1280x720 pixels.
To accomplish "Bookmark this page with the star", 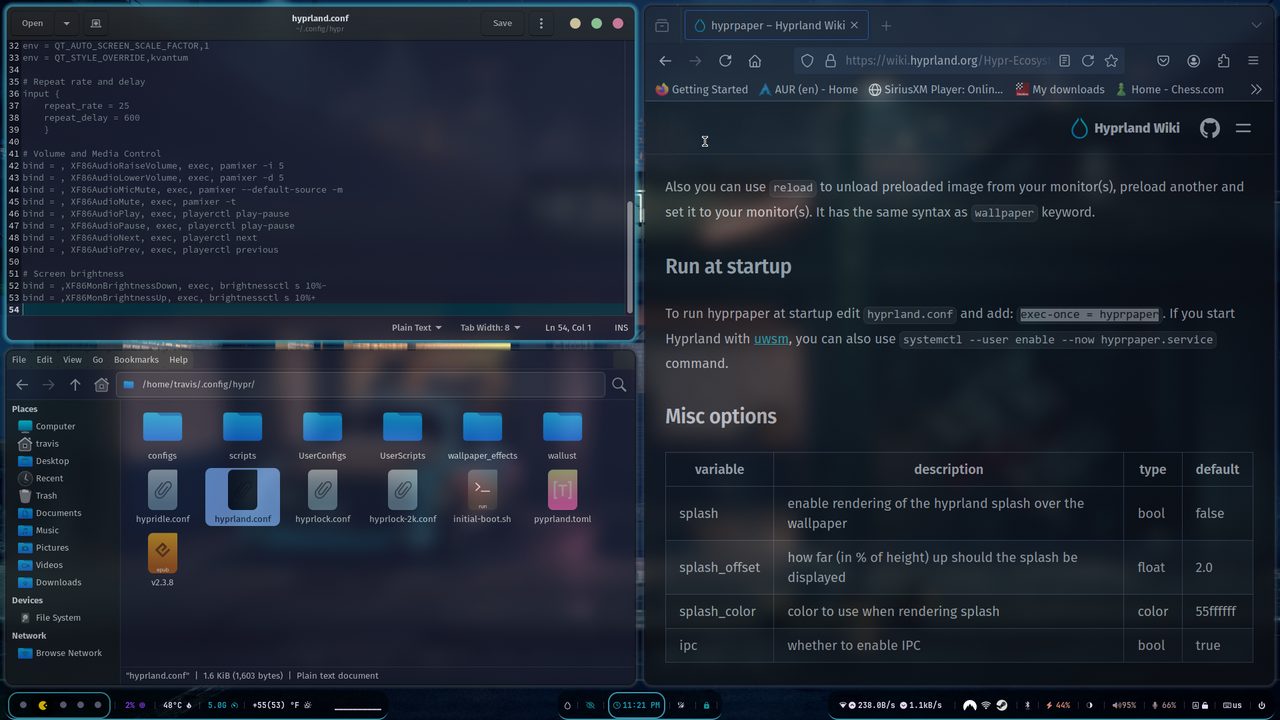I will [x=1111, y=61].
